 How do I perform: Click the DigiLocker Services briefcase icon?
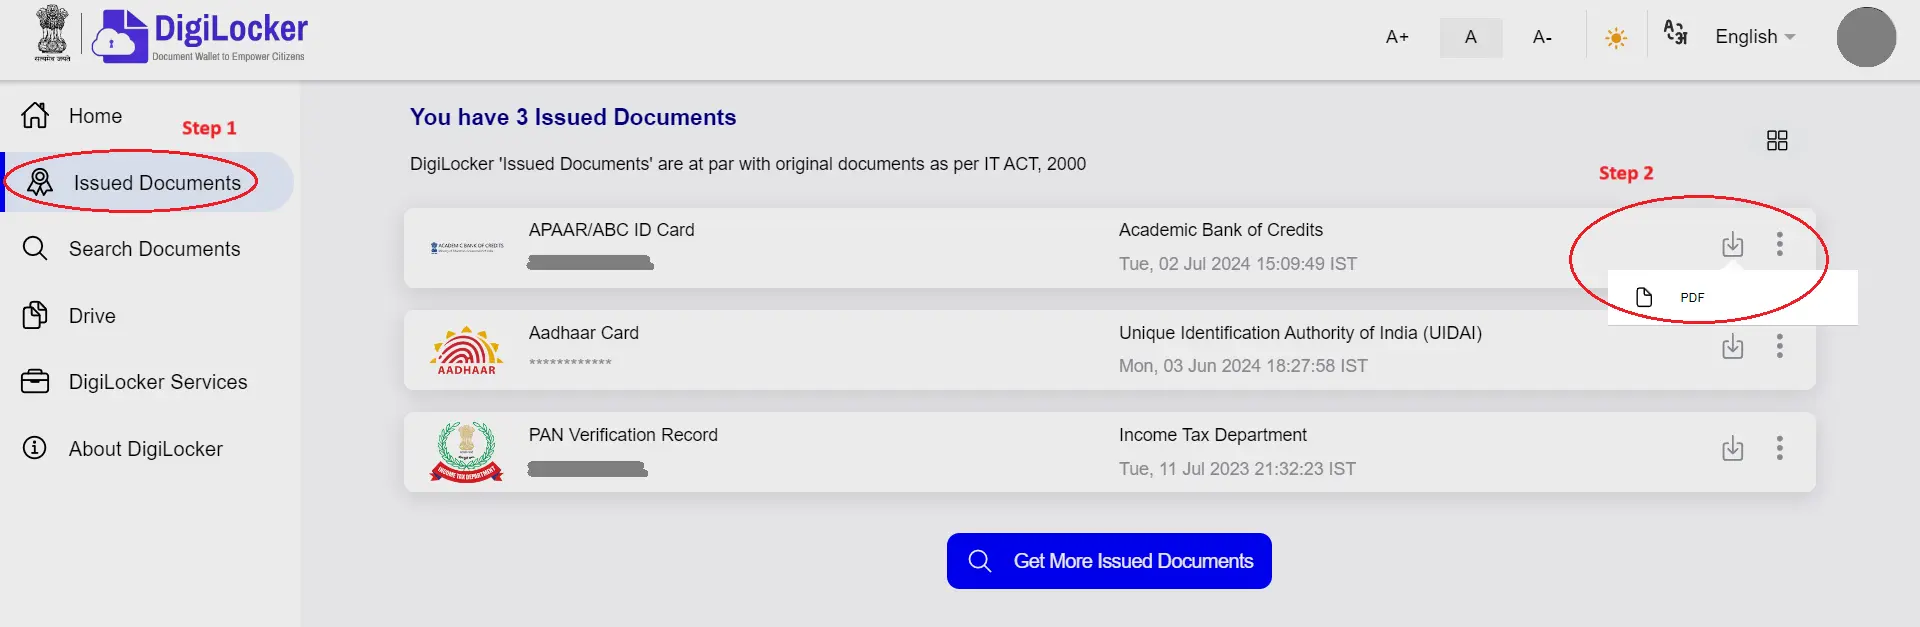[x=35, y=382]
